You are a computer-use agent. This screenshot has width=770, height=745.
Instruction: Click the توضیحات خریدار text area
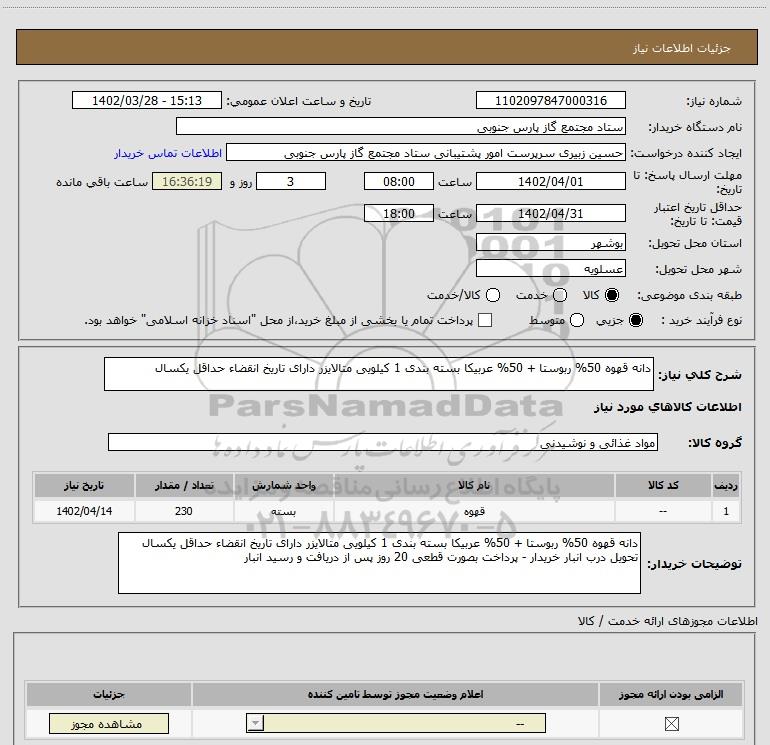(x=379, y=563)
